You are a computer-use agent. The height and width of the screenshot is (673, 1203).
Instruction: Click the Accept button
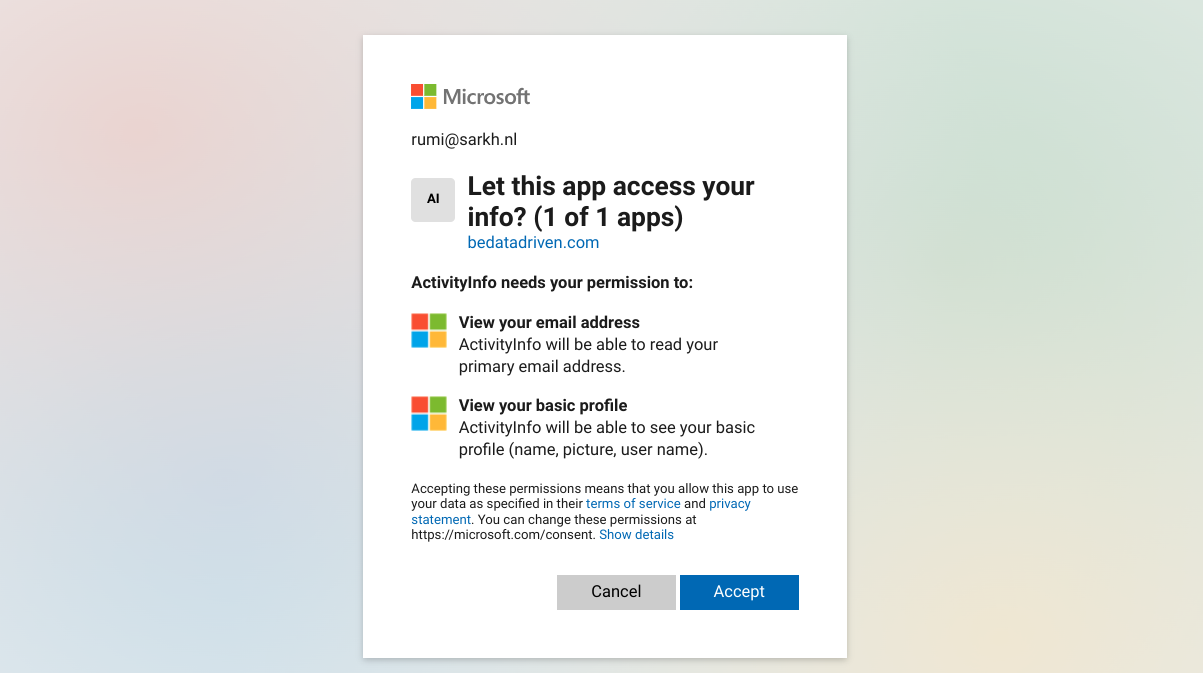point(739,592)
